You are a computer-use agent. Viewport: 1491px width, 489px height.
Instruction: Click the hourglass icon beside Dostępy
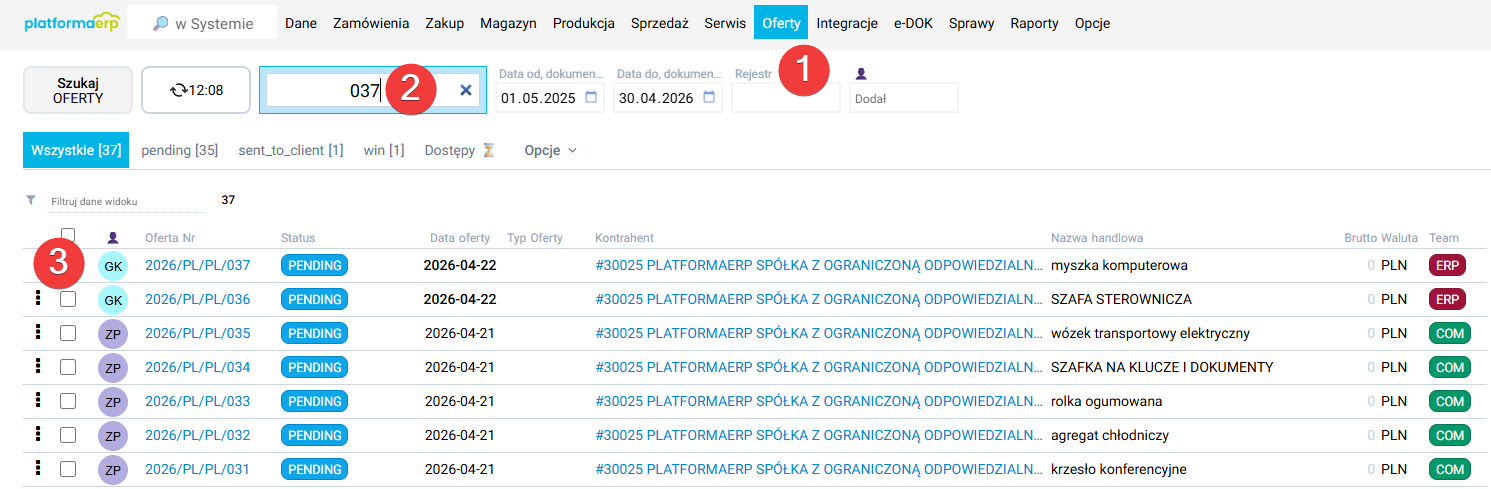pos(489,150)
